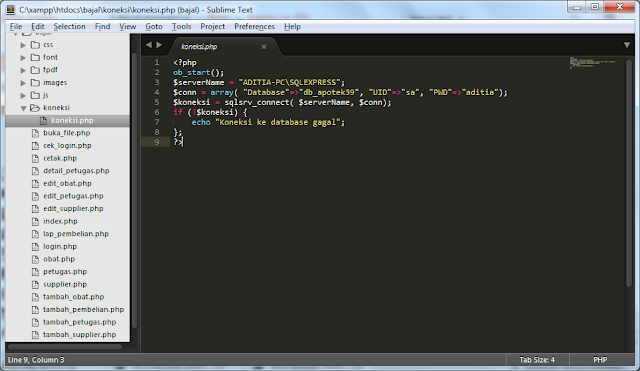
Task: Open edit_supplier.php from the sidebar
Action: click(x=73, y=209)
